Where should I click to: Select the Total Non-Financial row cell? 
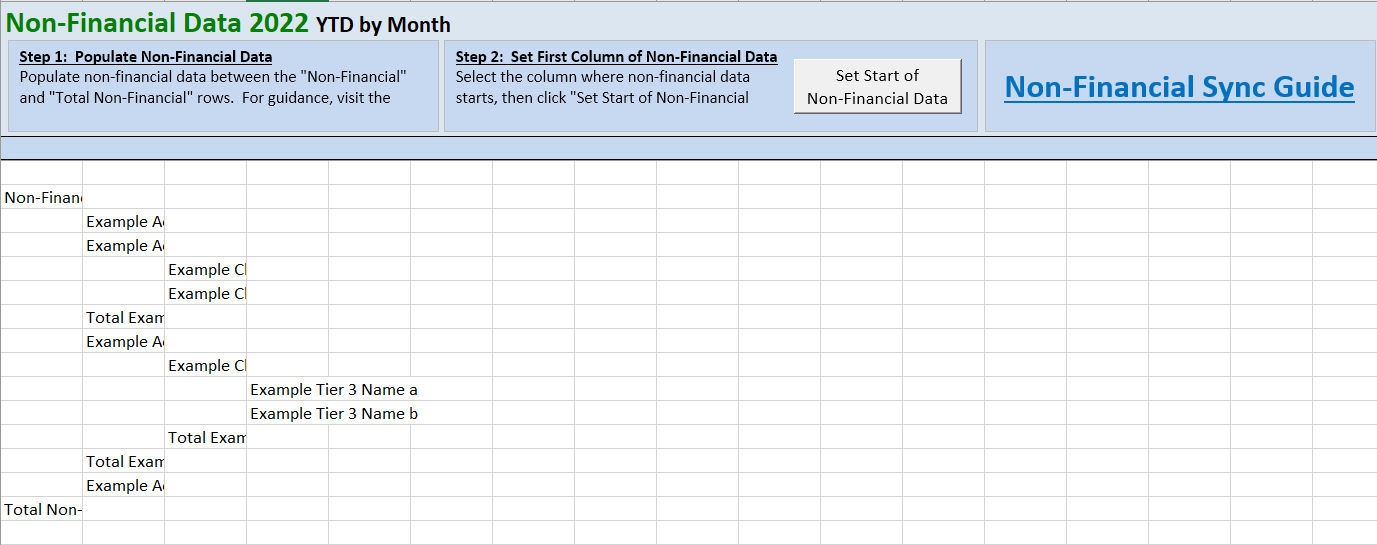(42, 509)
